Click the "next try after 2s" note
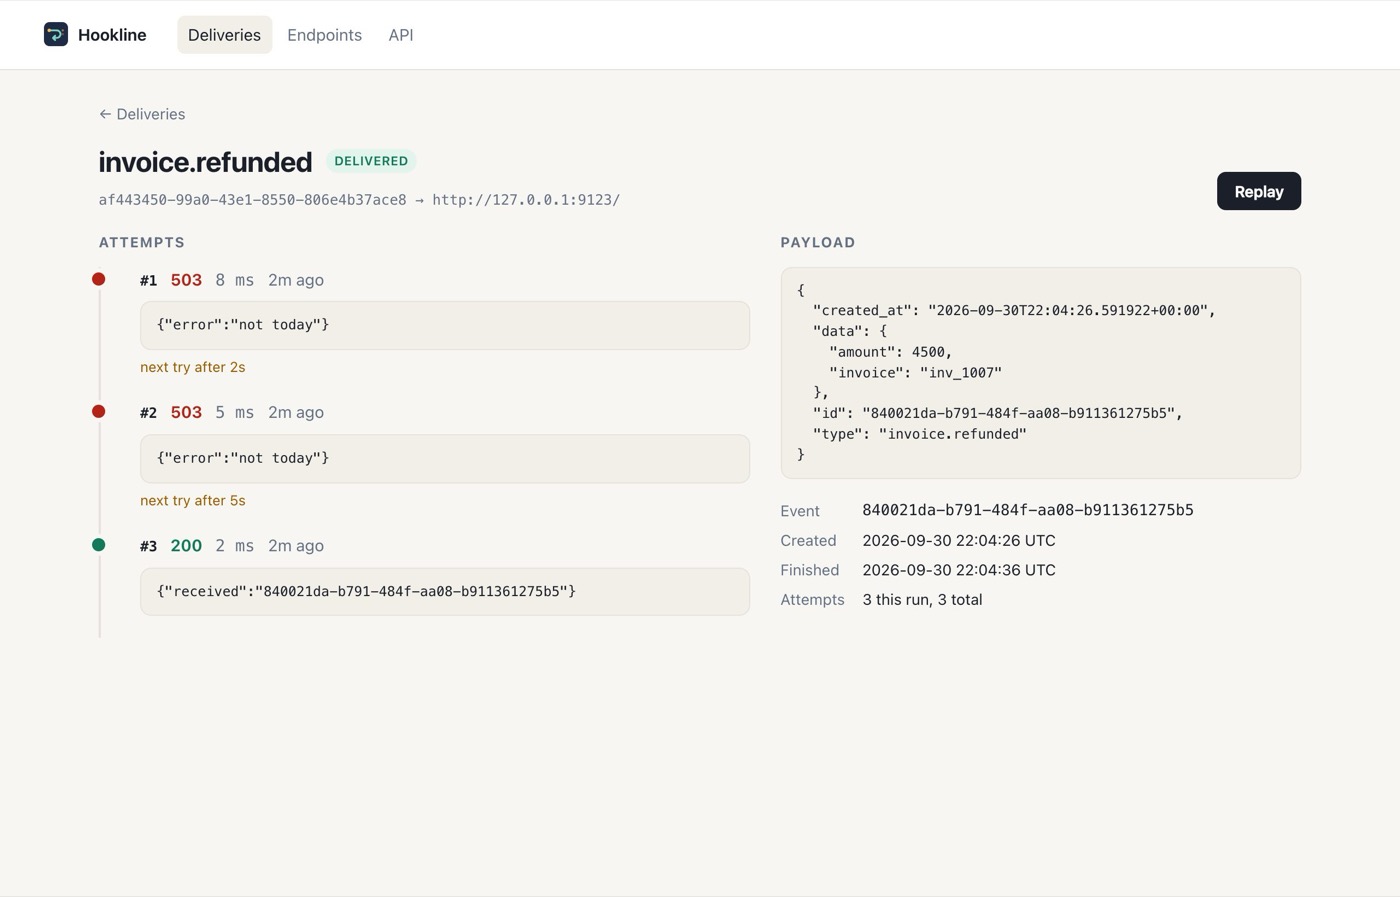The height and width of the screenshot is (897, 1400). pyautogui.click(x=193, y=367)
